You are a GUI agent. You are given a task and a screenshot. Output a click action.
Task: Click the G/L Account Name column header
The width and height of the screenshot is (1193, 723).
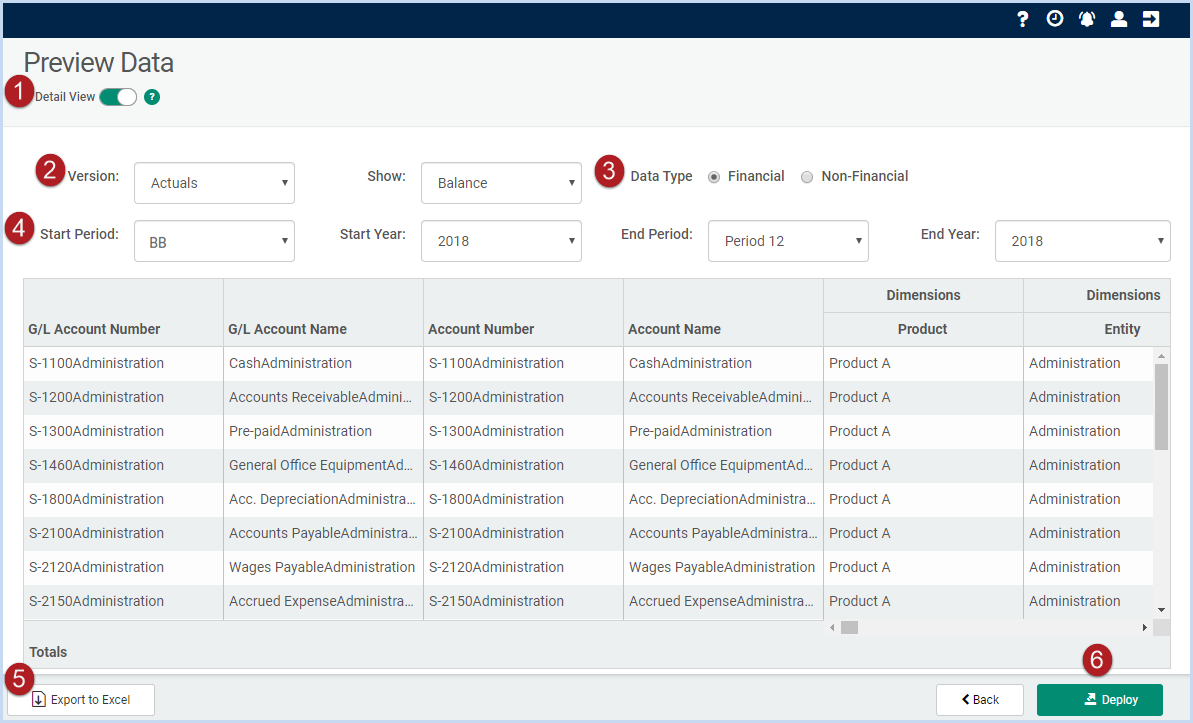pyautogui.click(x=288, y=330)
